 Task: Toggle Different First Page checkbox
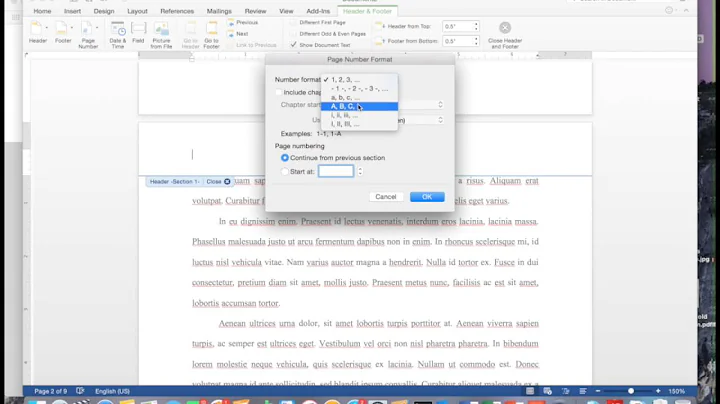(293, 22)
